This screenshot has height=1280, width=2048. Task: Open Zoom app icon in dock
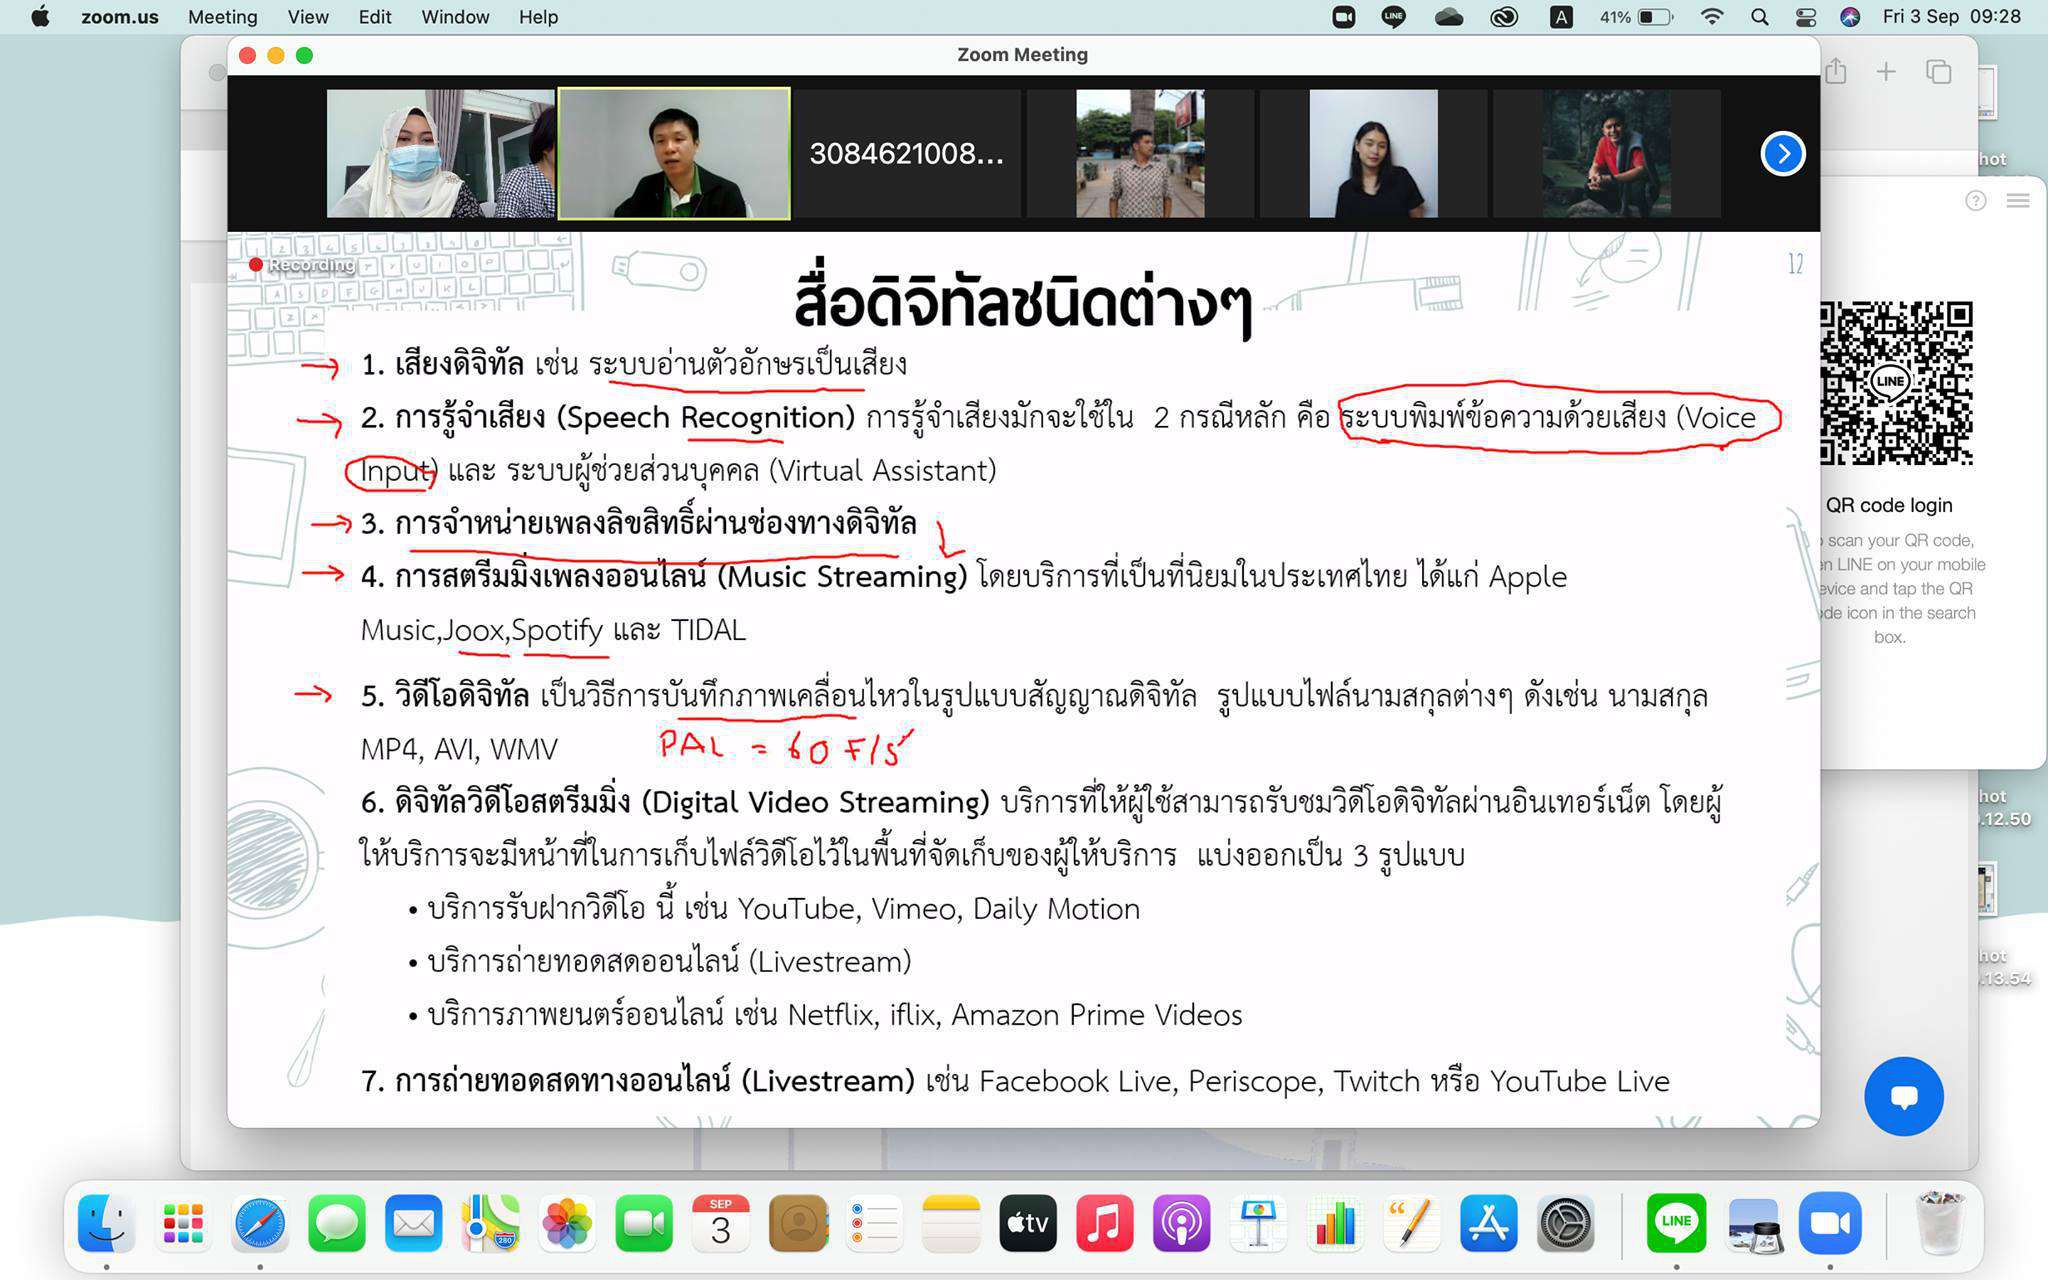[1830, 1223]
